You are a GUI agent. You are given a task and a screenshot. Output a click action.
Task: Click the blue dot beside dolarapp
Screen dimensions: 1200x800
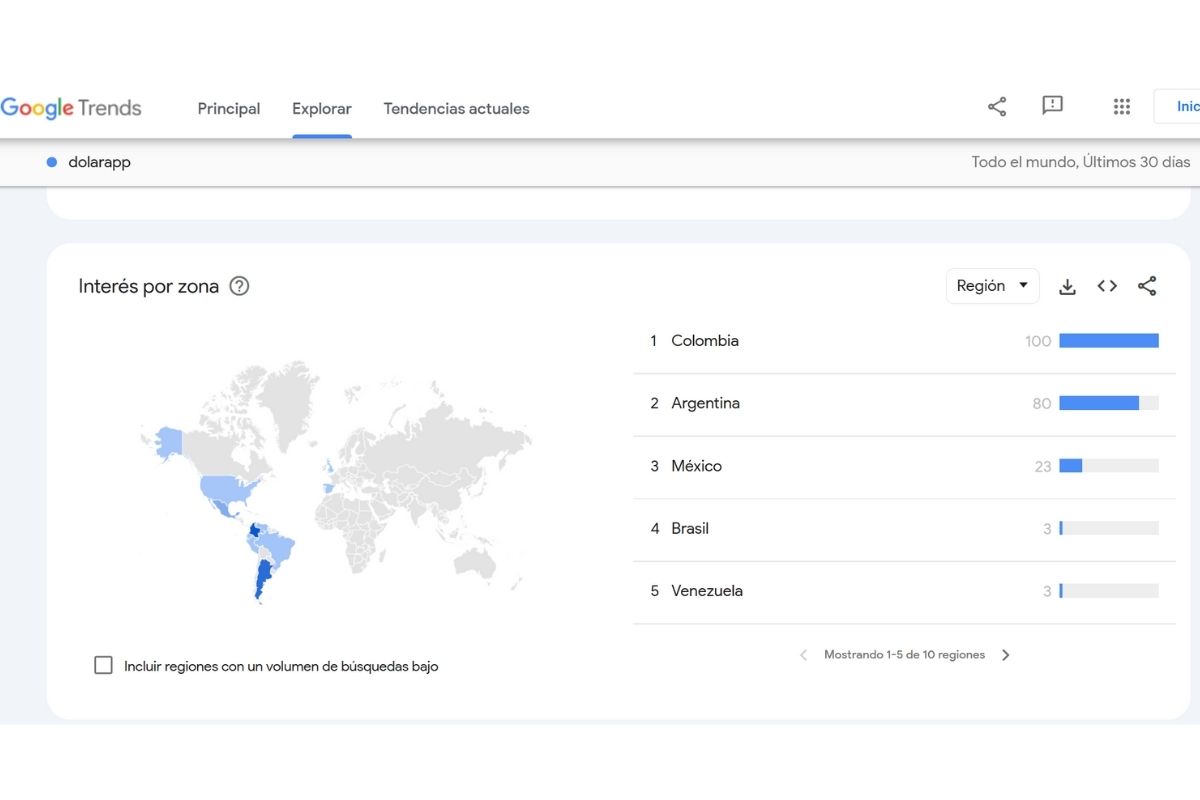[x=52, y=162]
